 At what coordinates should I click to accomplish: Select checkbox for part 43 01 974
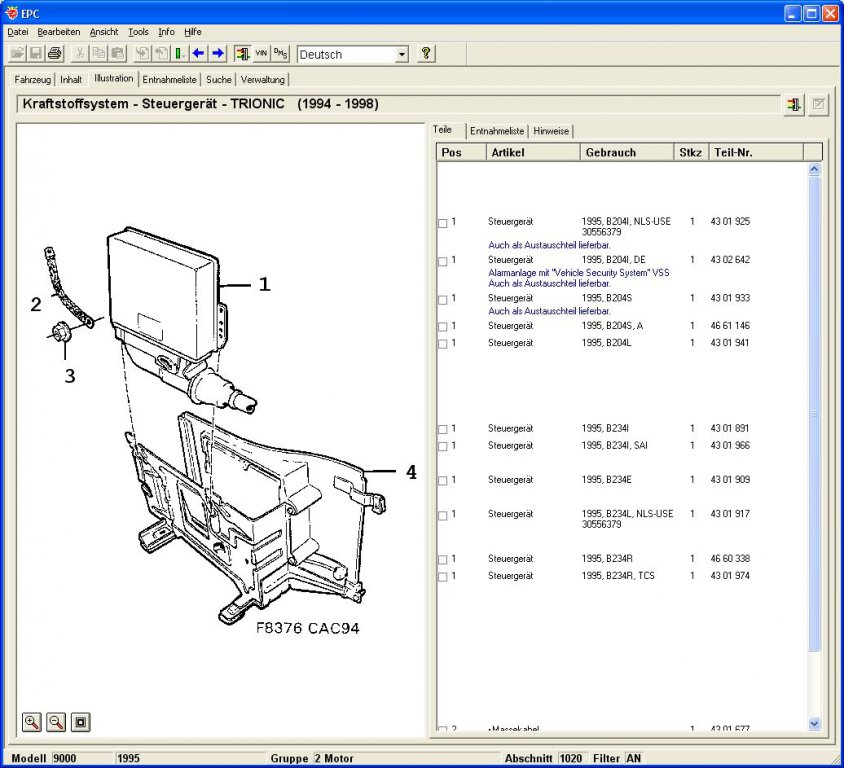(442, 577)
